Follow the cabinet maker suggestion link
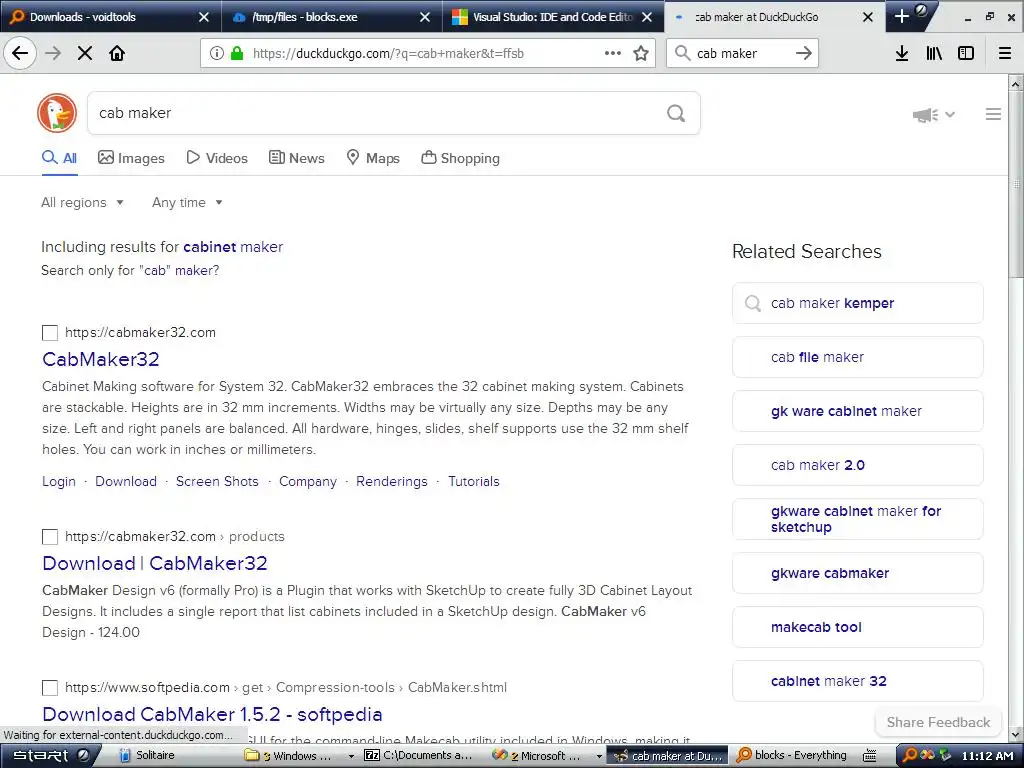This screenshot has width=1024, height=768. point(233,247)
